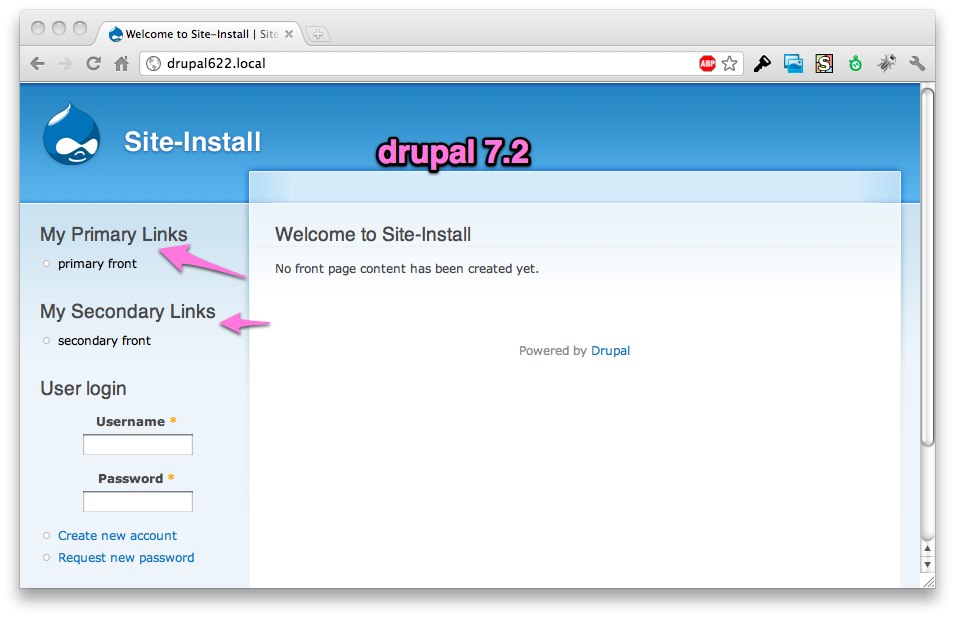The width and height of the screenshot is (955, 618).
Task: Select the Welcome to Site-Install tab
Action: pyautogui.click(x=201, y=34)
